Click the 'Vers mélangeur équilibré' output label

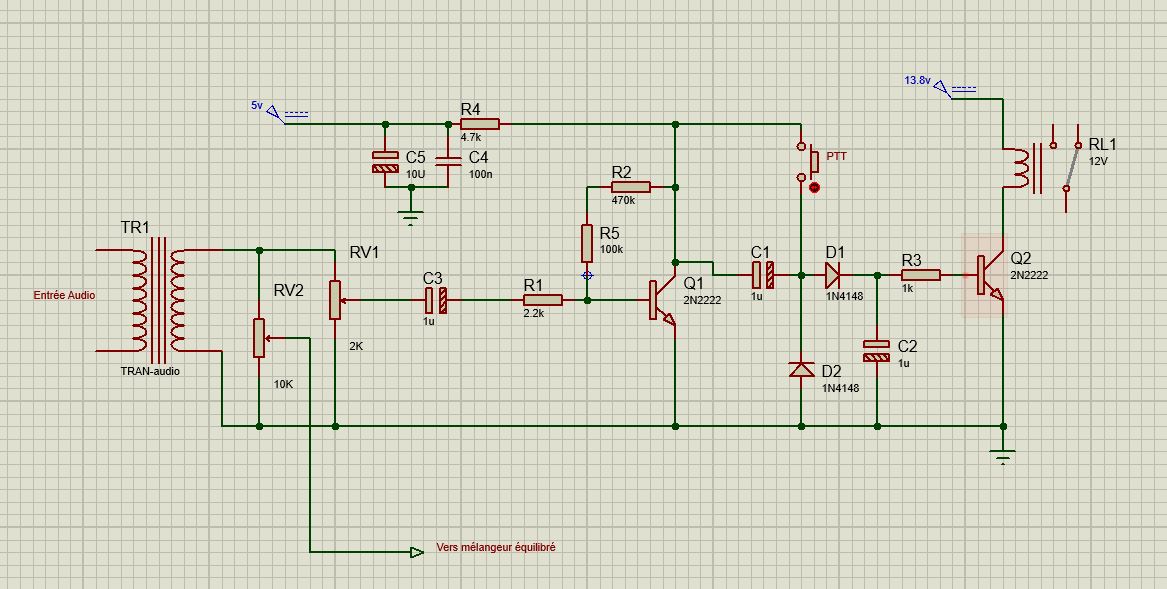pos(495,548)
